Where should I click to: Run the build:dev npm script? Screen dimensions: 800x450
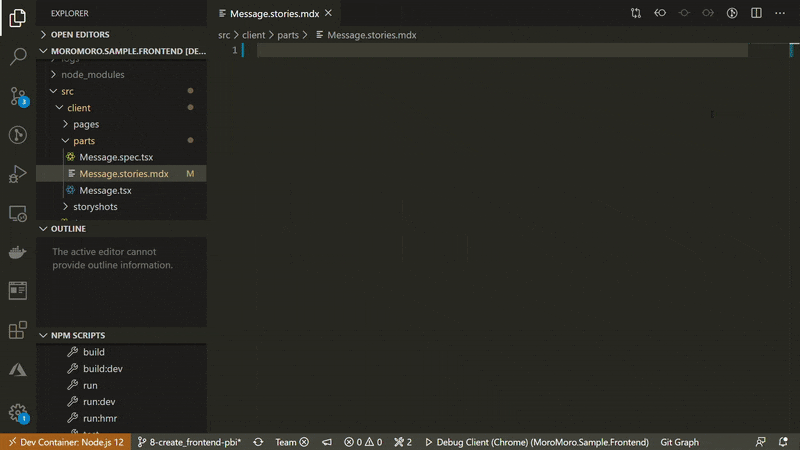coord(121,368)
